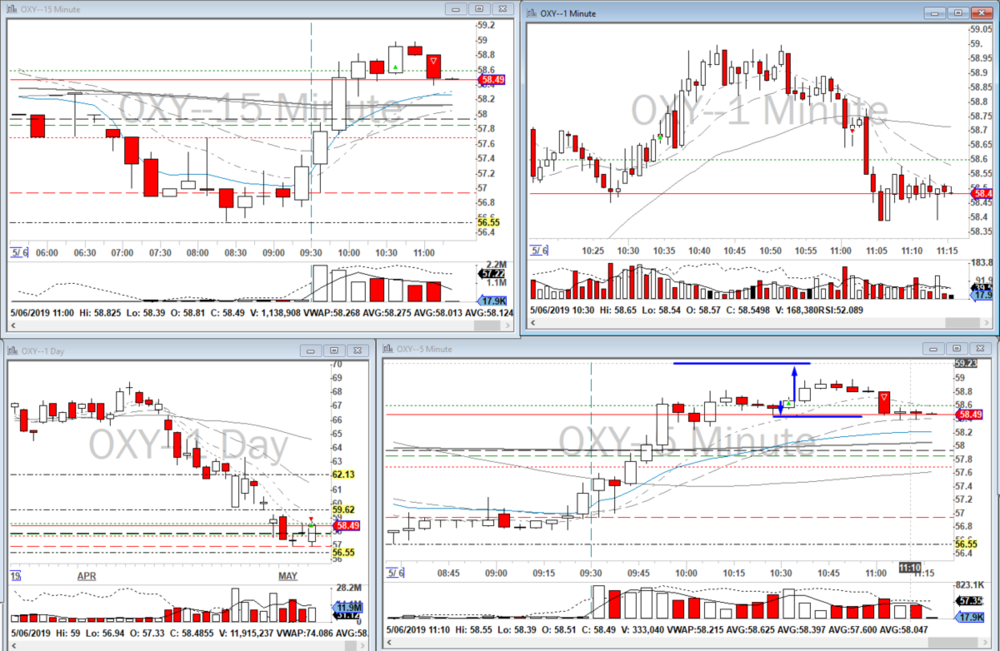Click the 59.62 price level label on Day chart
Viewport: 1000px width, 651px height.
[344, 509]
